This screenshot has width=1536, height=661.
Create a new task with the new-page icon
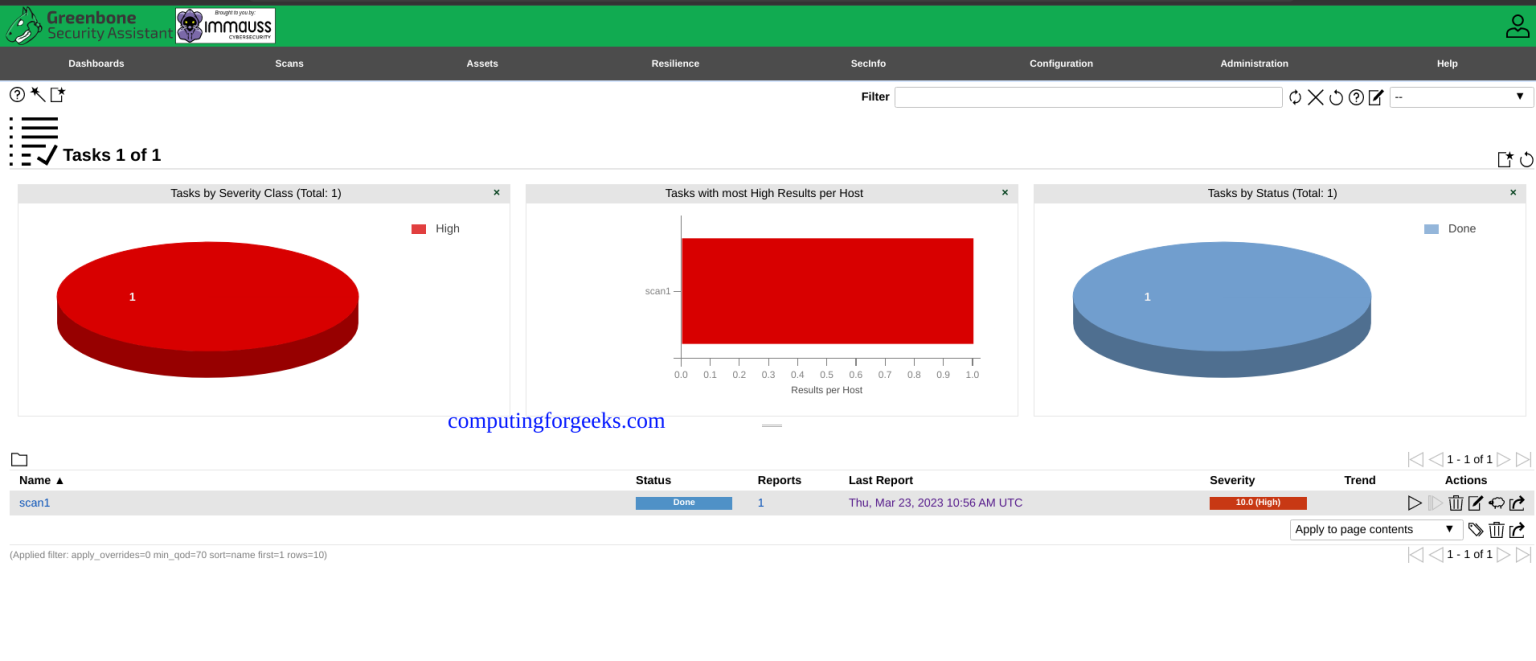(57, 94)
